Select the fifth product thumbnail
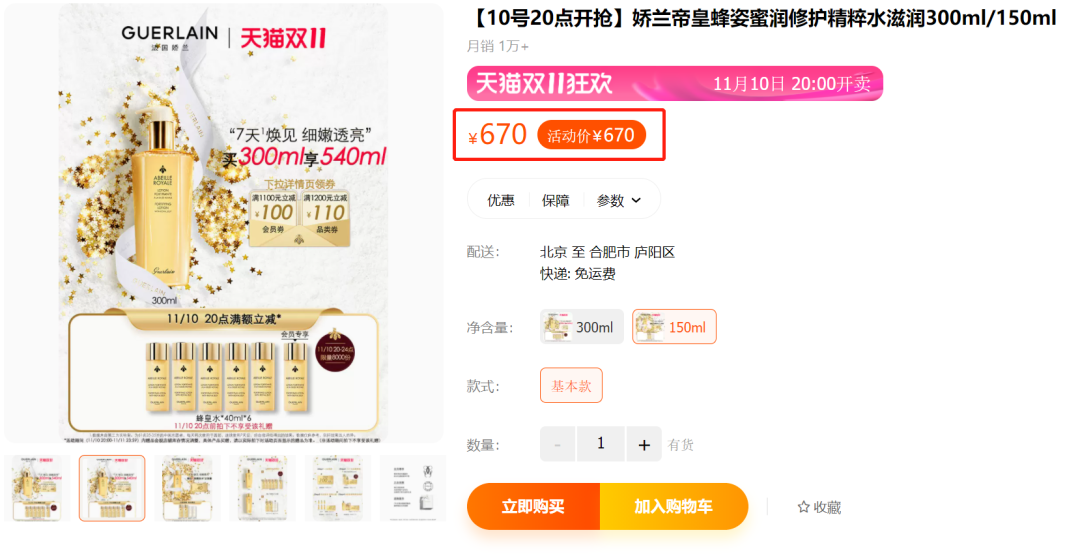The width and height of the screenshot is (1080, 554). [x=338, y=488]
